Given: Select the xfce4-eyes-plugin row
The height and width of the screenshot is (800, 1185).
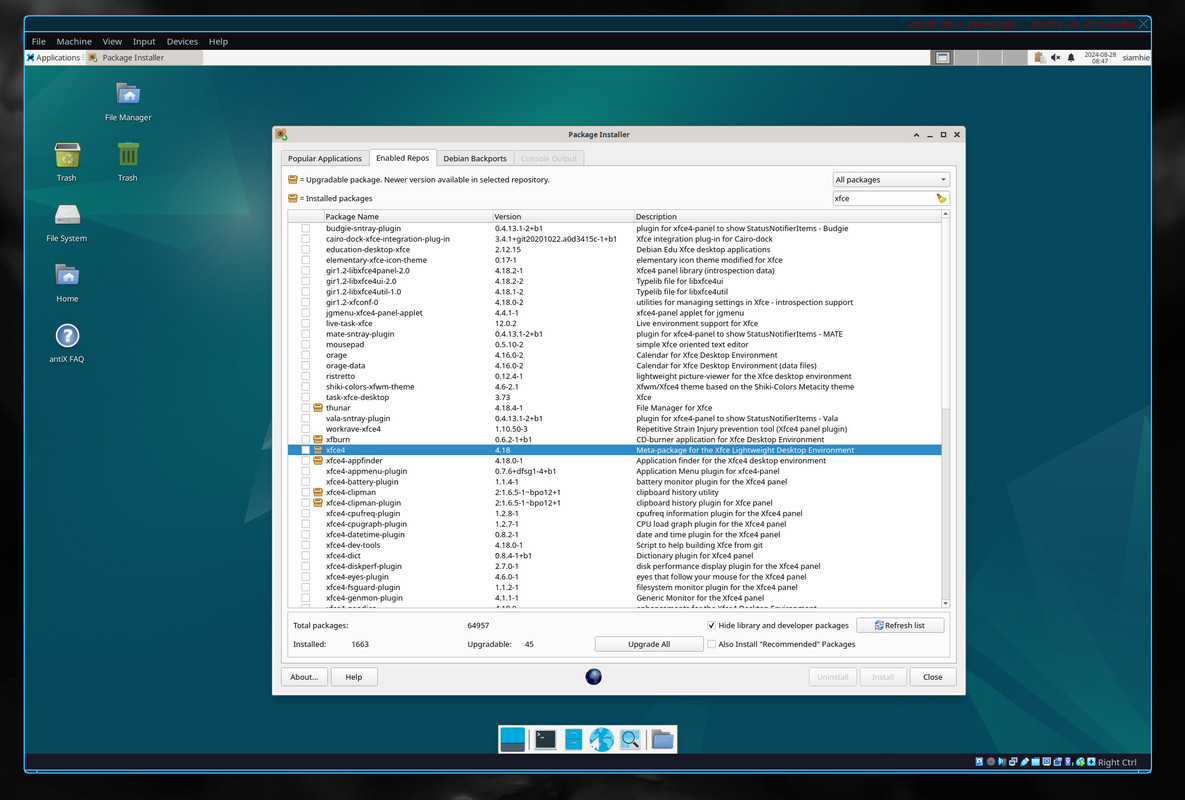Looking at the screenshot, I should (x=614, y=577).
